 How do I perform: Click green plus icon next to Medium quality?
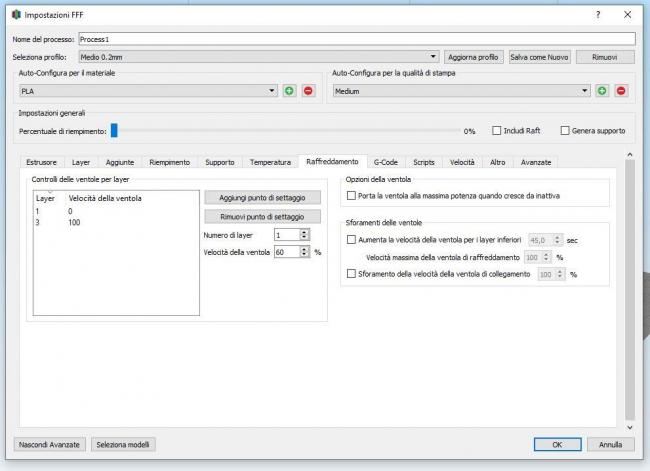pos(603,91)
